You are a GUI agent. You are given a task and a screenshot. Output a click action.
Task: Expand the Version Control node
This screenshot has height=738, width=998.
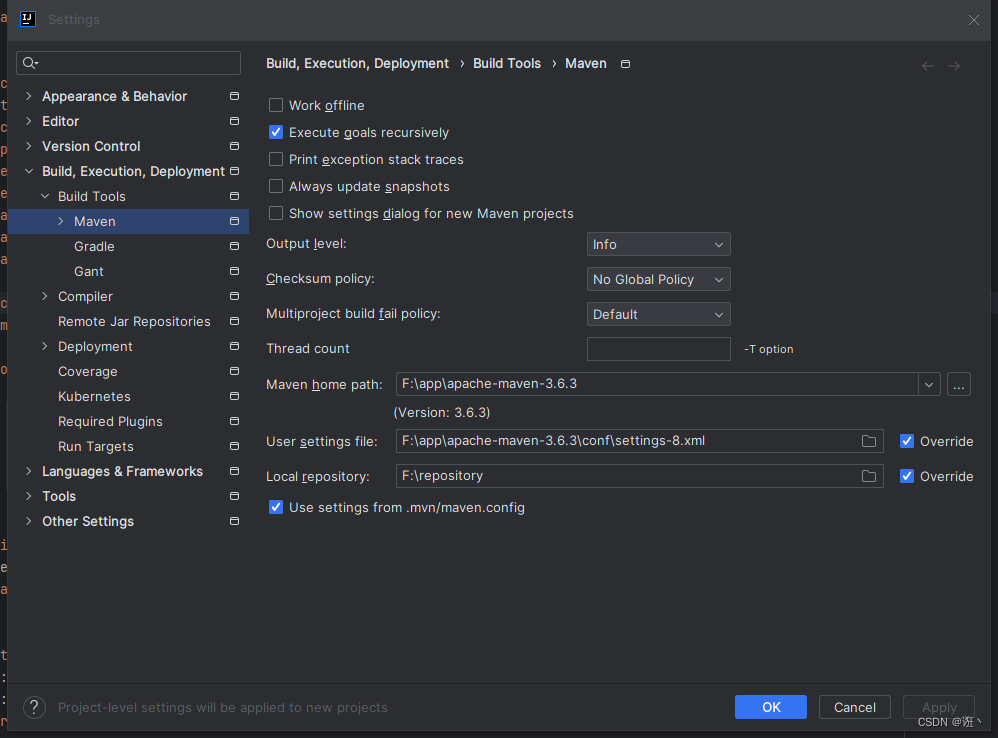[29, 146]
